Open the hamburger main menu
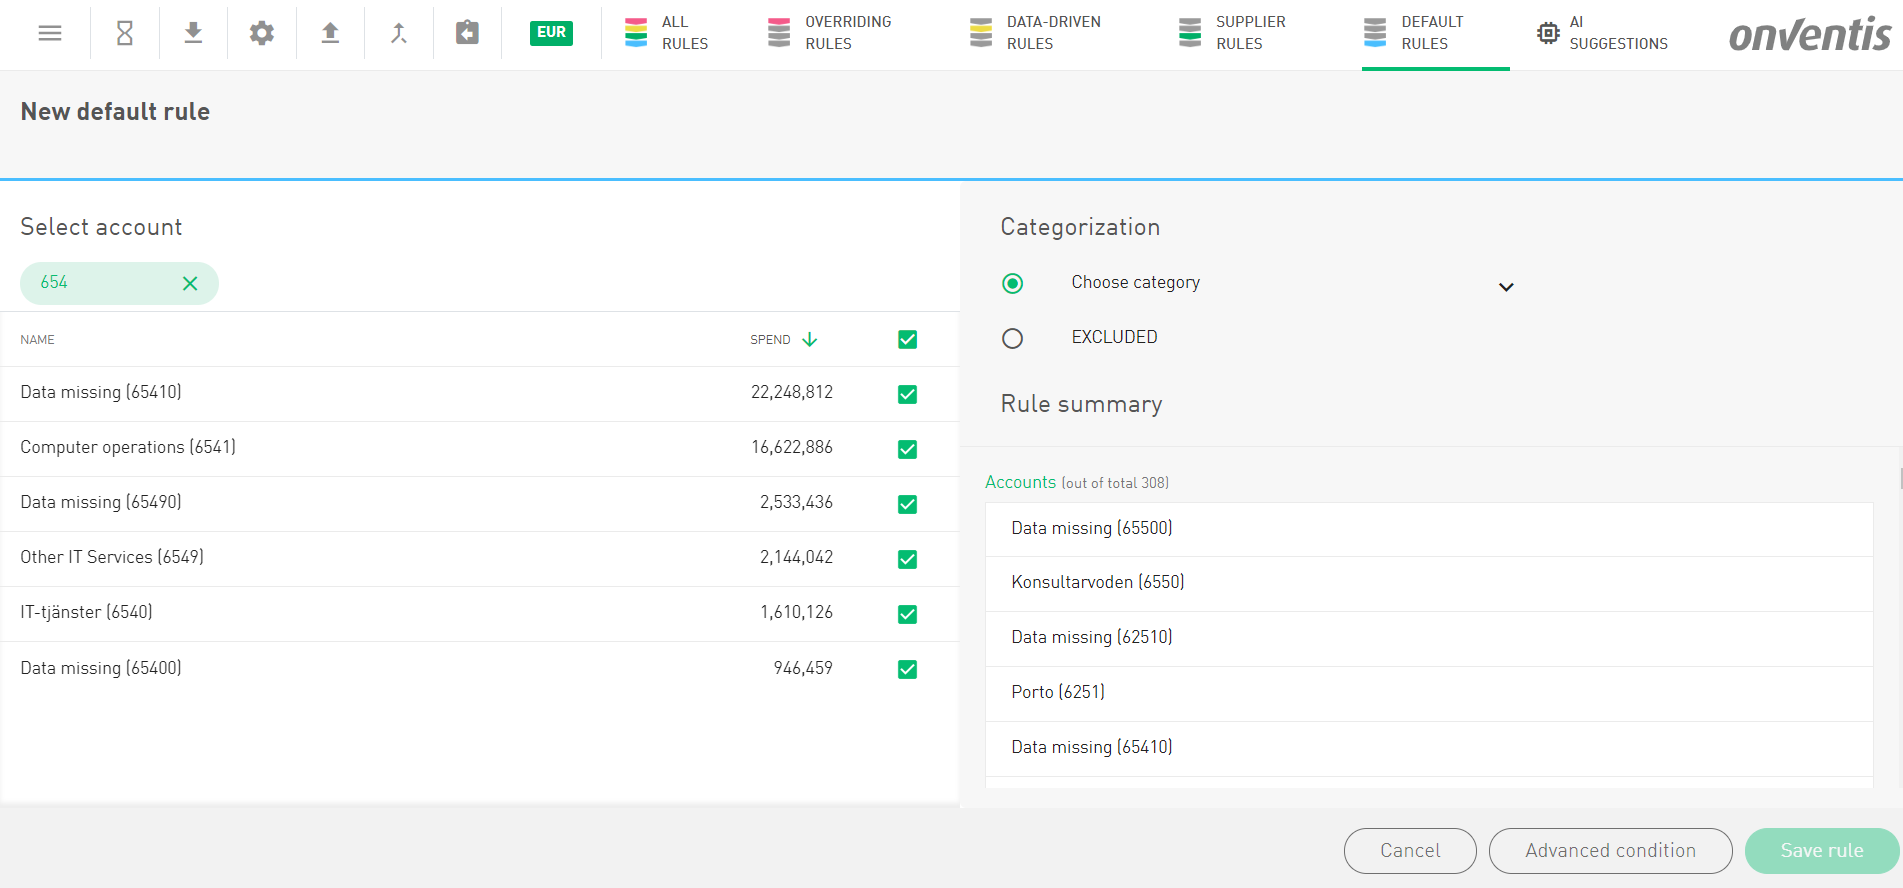 [50, 33]
